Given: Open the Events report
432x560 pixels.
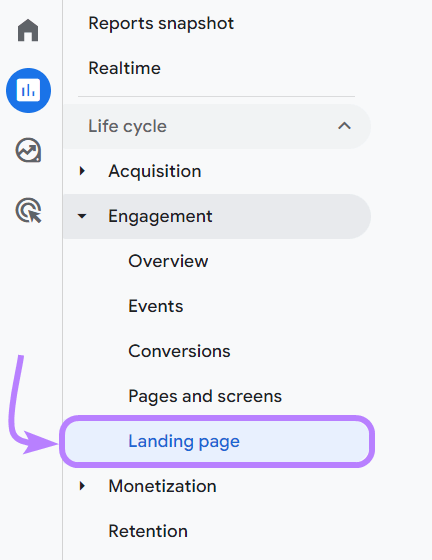Looking at the screenshot, I should [156, 306].
